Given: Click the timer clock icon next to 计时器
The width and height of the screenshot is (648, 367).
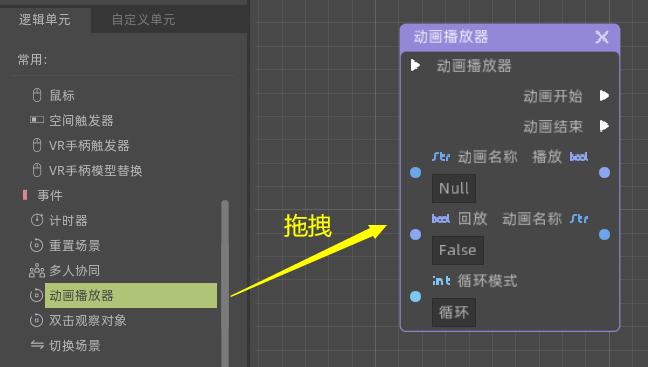Looking at the screenshot, I should (37, 220).
